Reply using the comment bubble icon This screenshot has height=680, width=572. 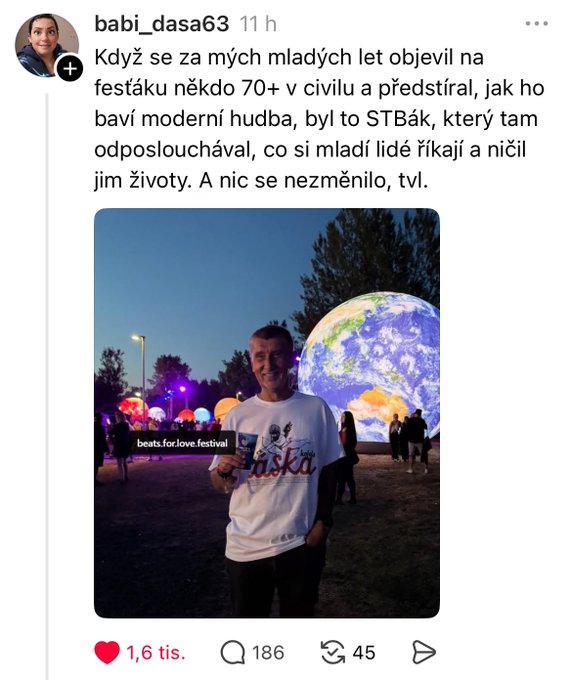233,653
